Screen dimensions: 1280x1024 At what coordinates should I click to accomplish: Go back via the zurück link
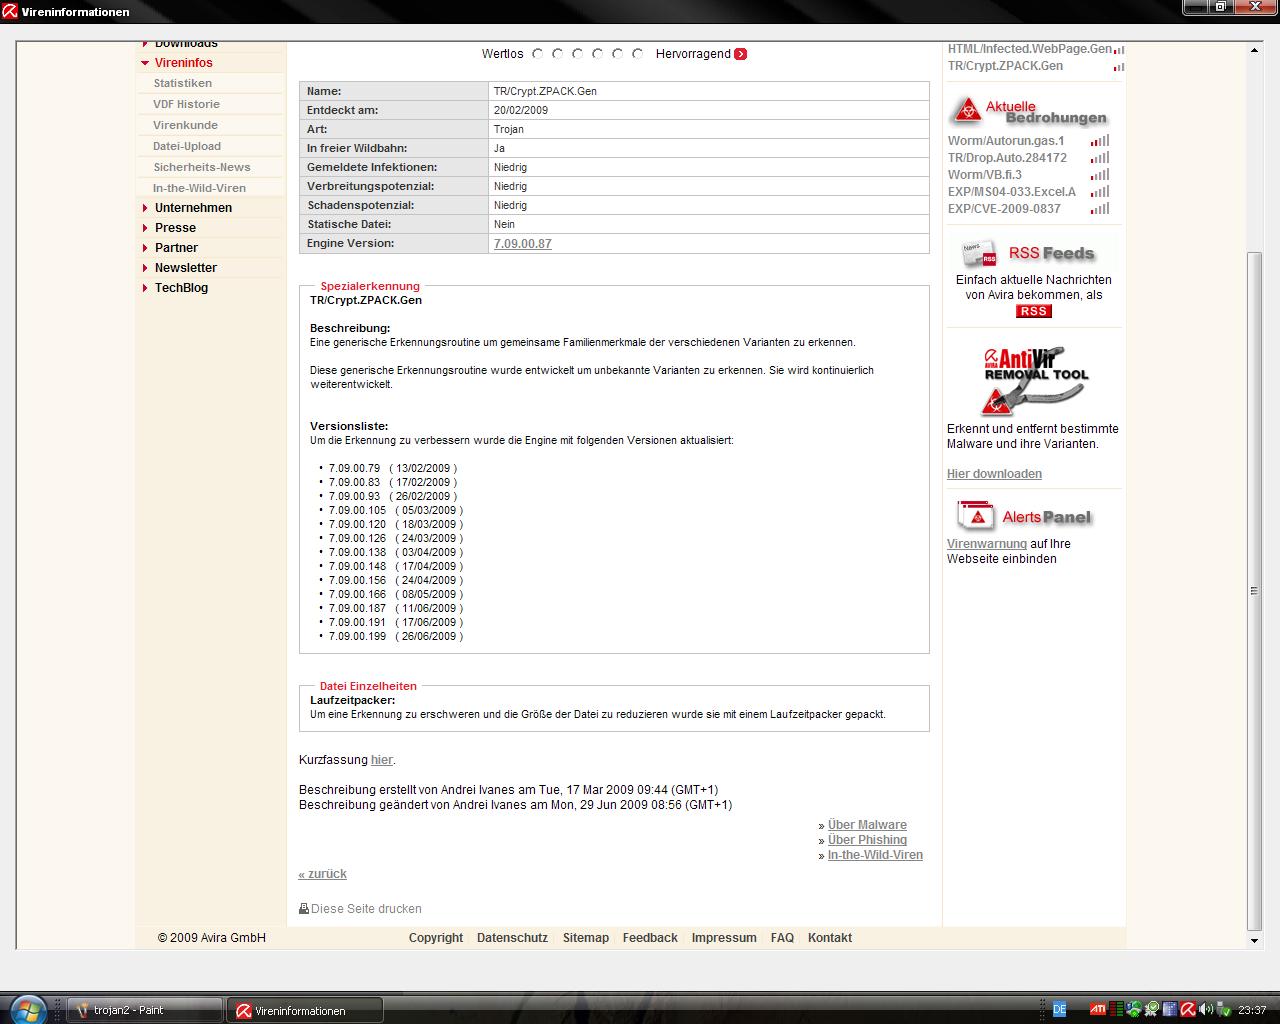[322, 874]
